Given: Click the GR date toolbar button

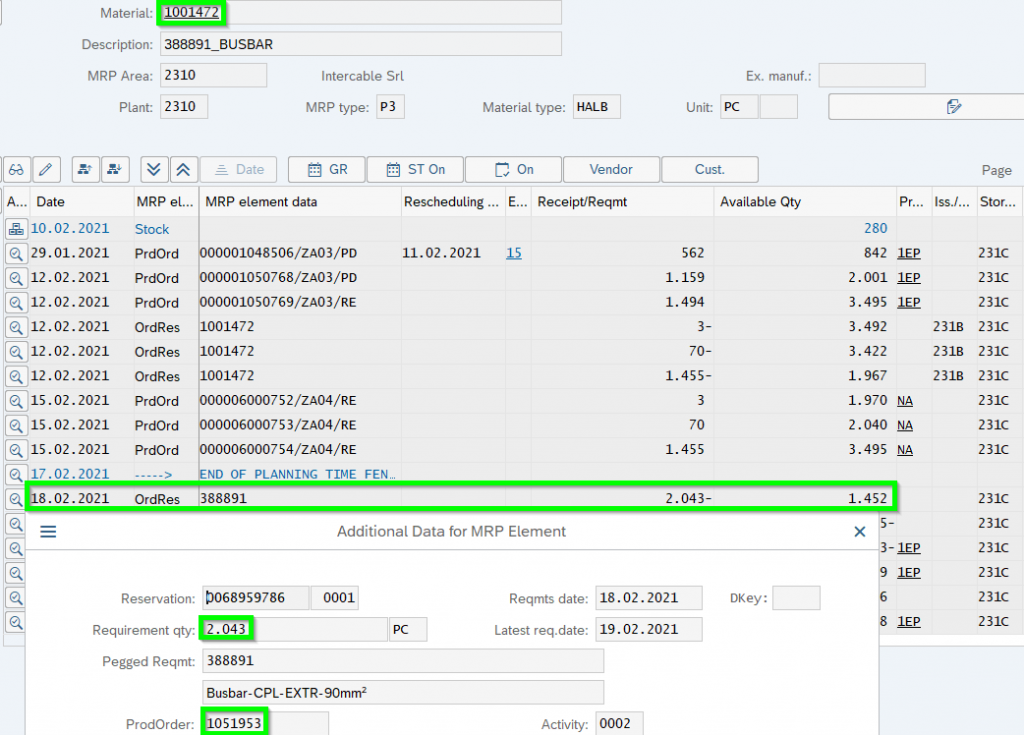Looking at the screenshot, I should click(326, 170).
